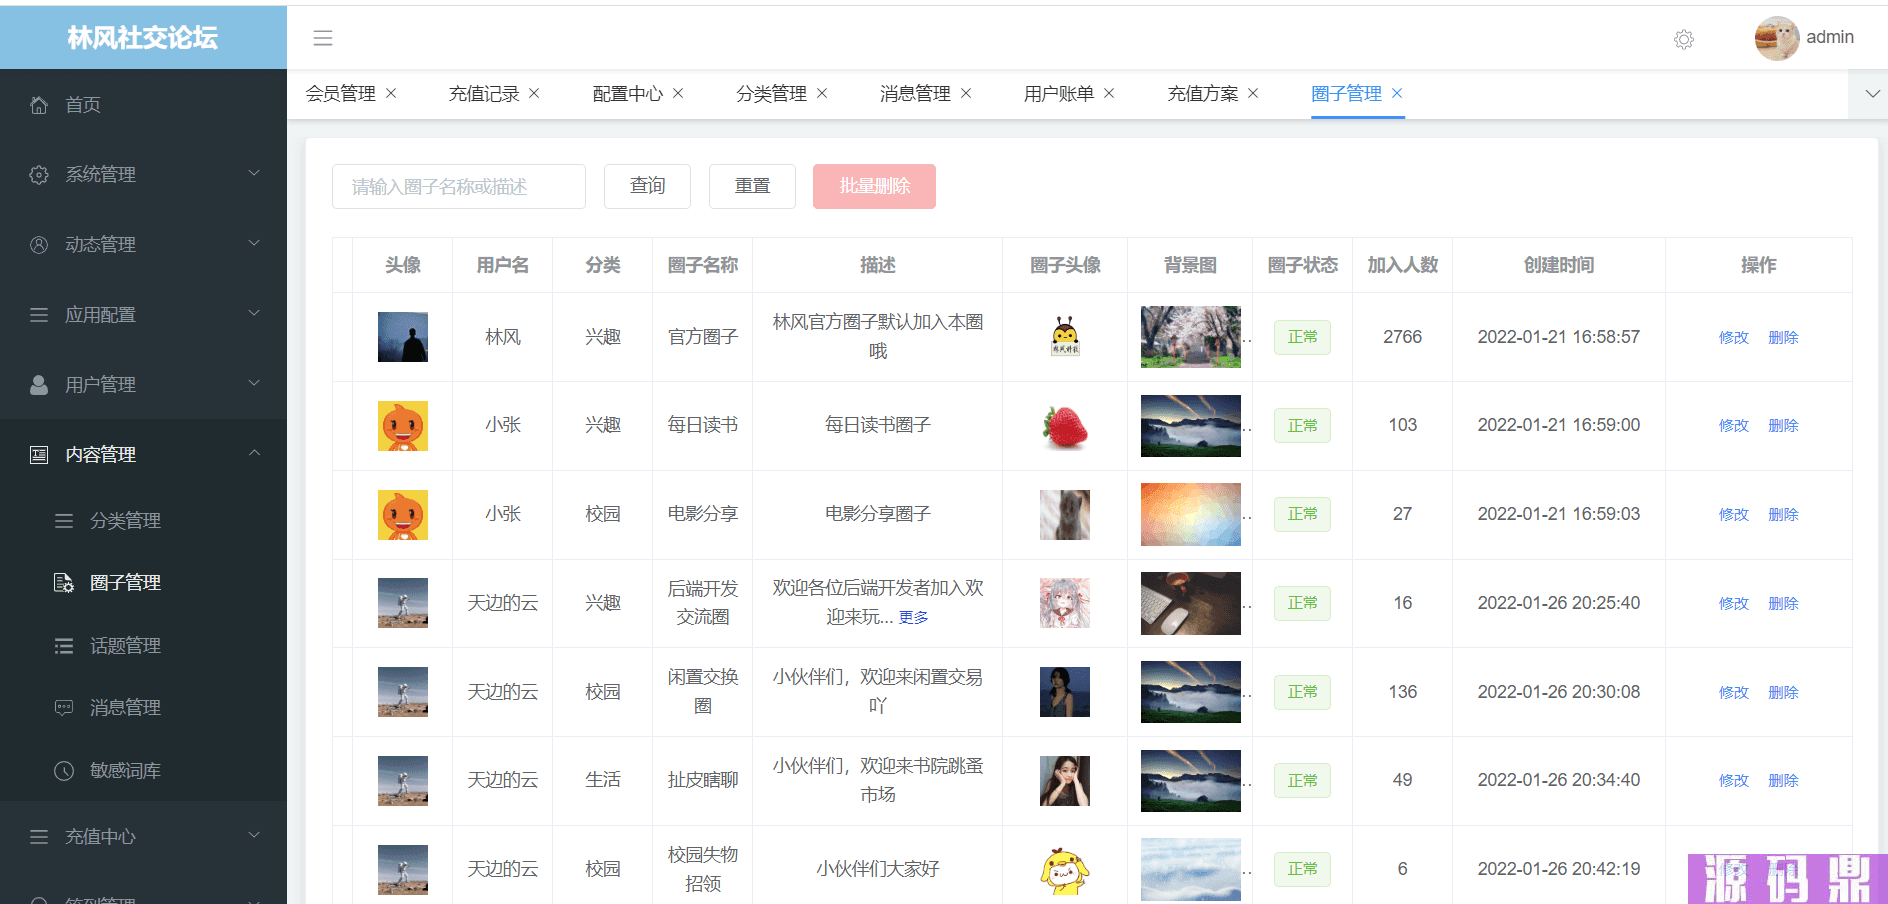
Task: Collapse sidebar using the hamburger menu icon
Action: tap(322, 38)
